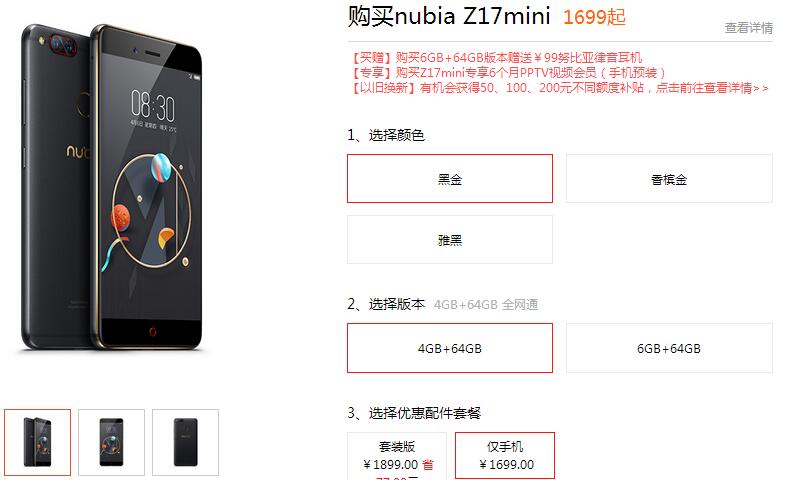Click the 购买nubia Z17mini title

coord(448,16)
